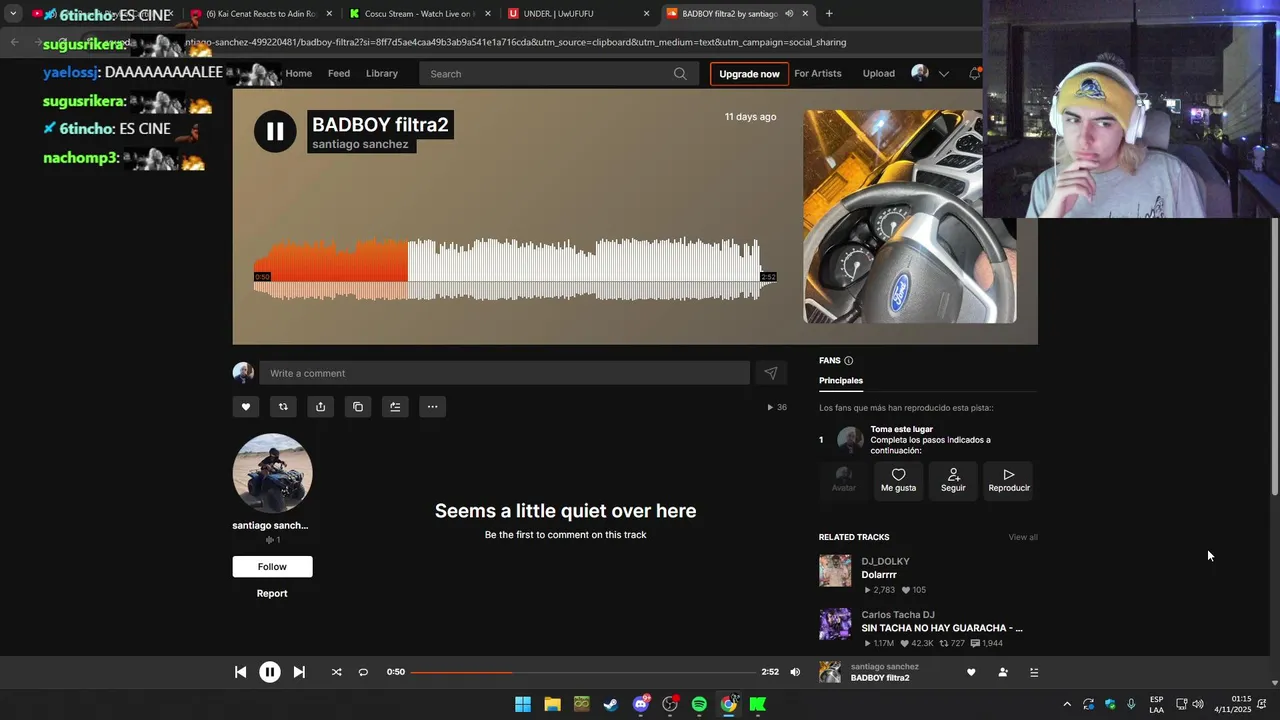Report the track via Report link
1280x720 pixels.
click(272, 593)
